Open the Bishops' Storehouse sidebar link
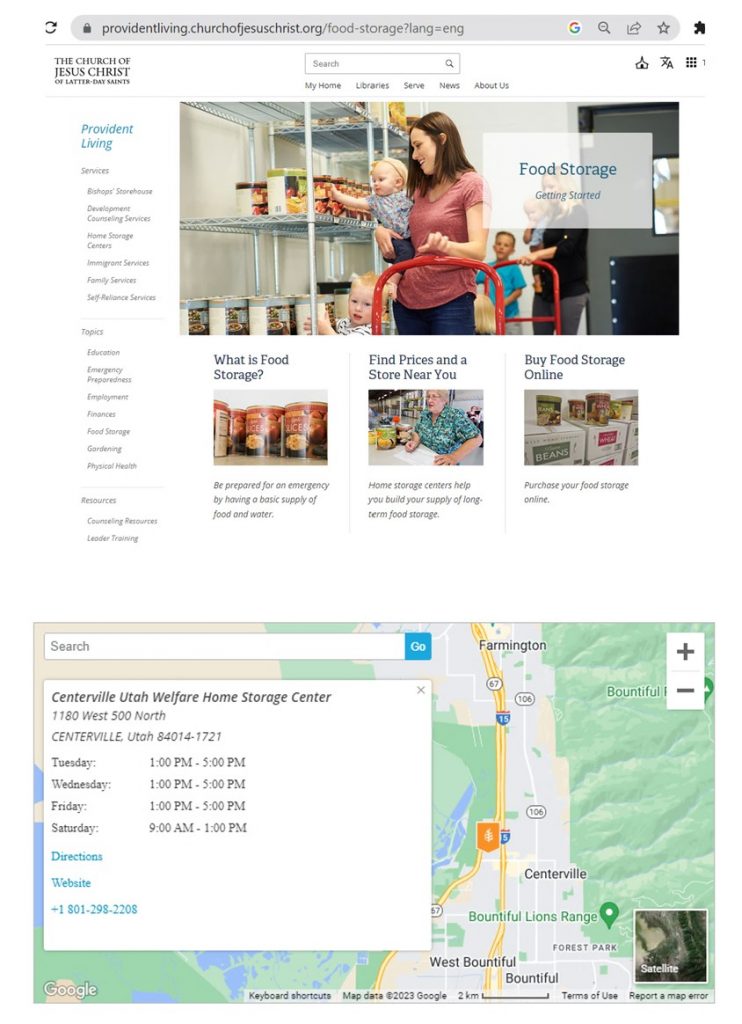742x1024 pixels. [x=119, y=191]
